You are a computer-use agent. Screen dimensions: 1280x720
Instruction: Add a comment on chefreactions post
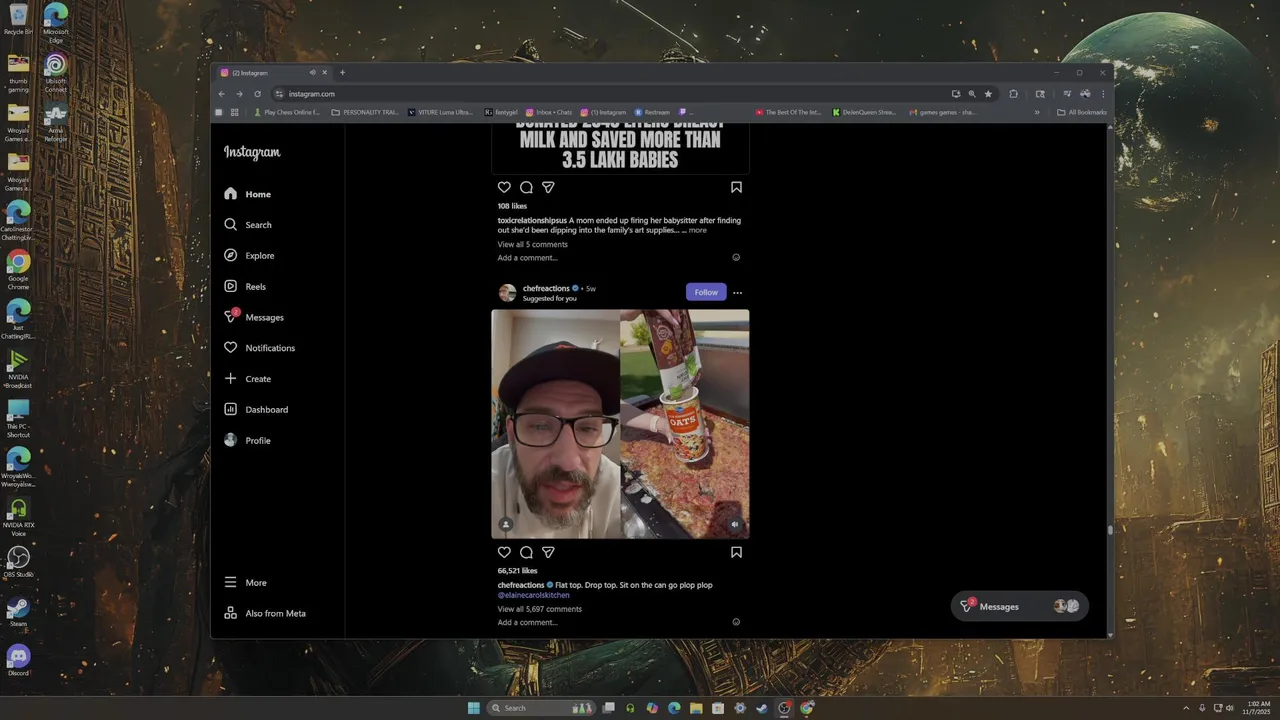[527, 622]
